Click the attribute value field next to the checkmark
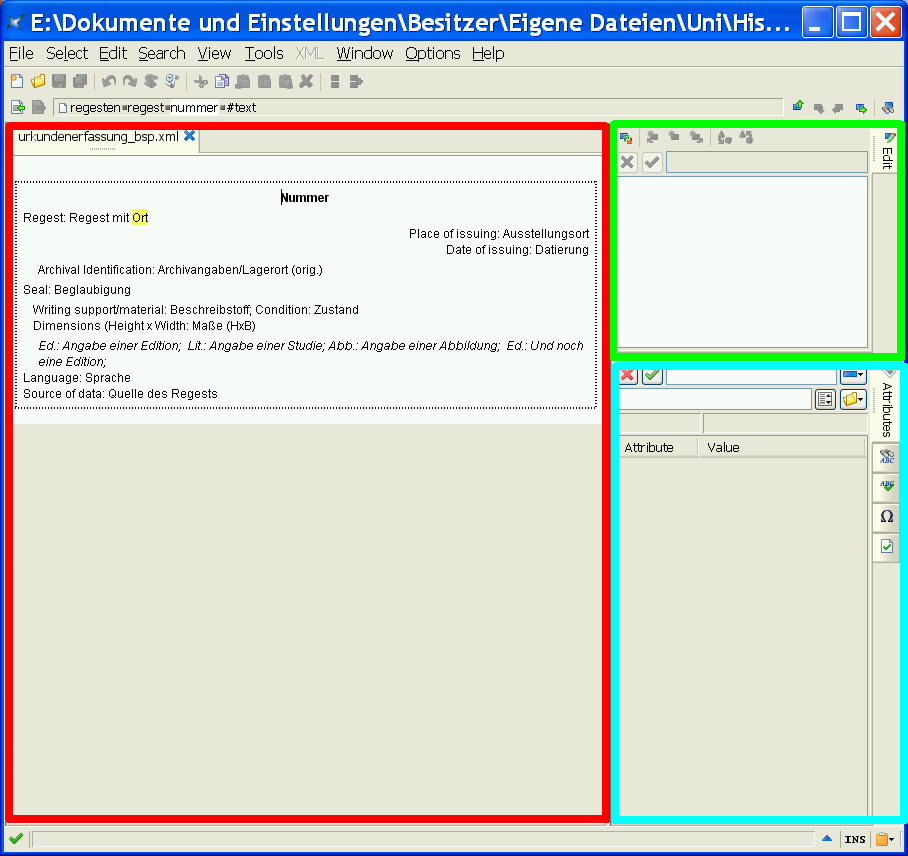 pyautogui.click(x=752, y=376)
